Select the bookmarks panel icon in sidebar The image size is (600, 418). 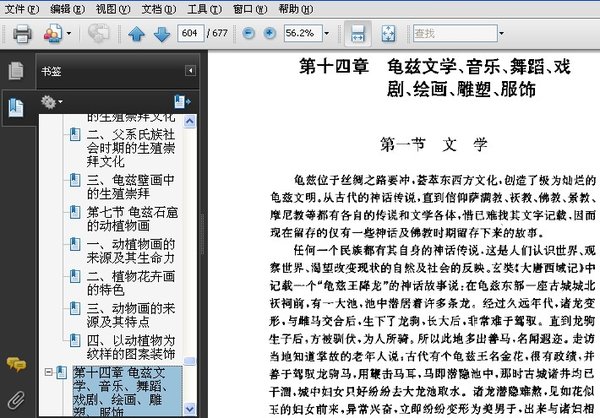(16, 108)
